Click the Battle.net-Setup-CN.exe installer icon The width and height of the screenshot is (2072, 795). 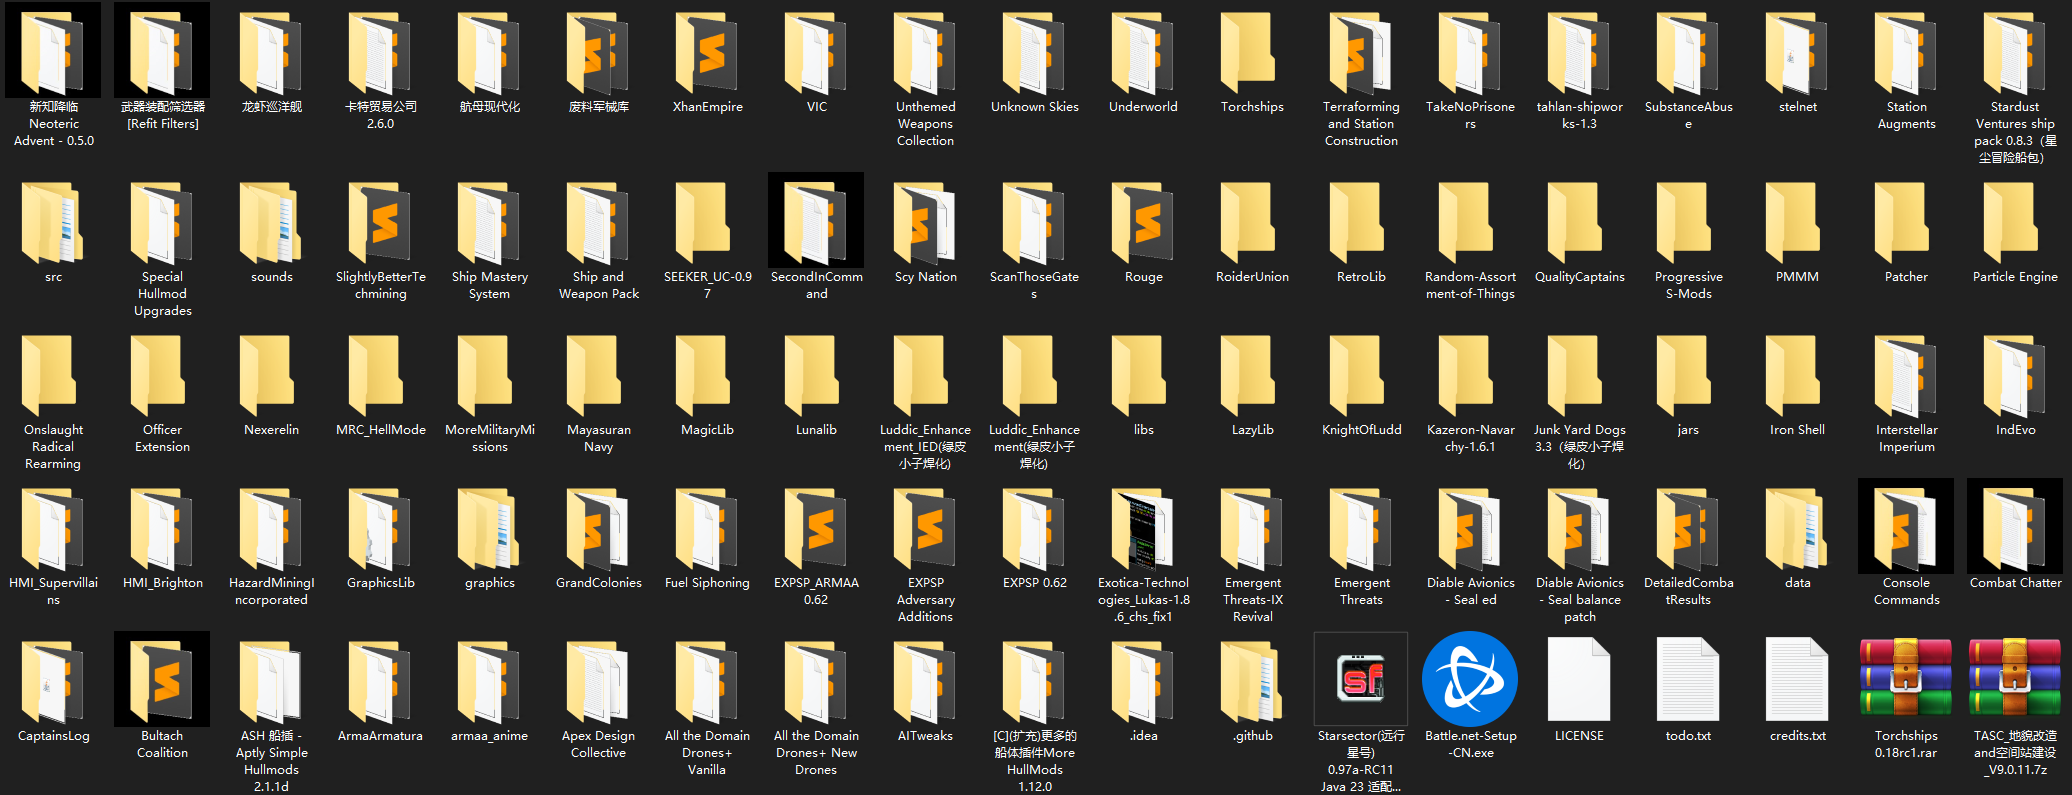point(1470,679)
